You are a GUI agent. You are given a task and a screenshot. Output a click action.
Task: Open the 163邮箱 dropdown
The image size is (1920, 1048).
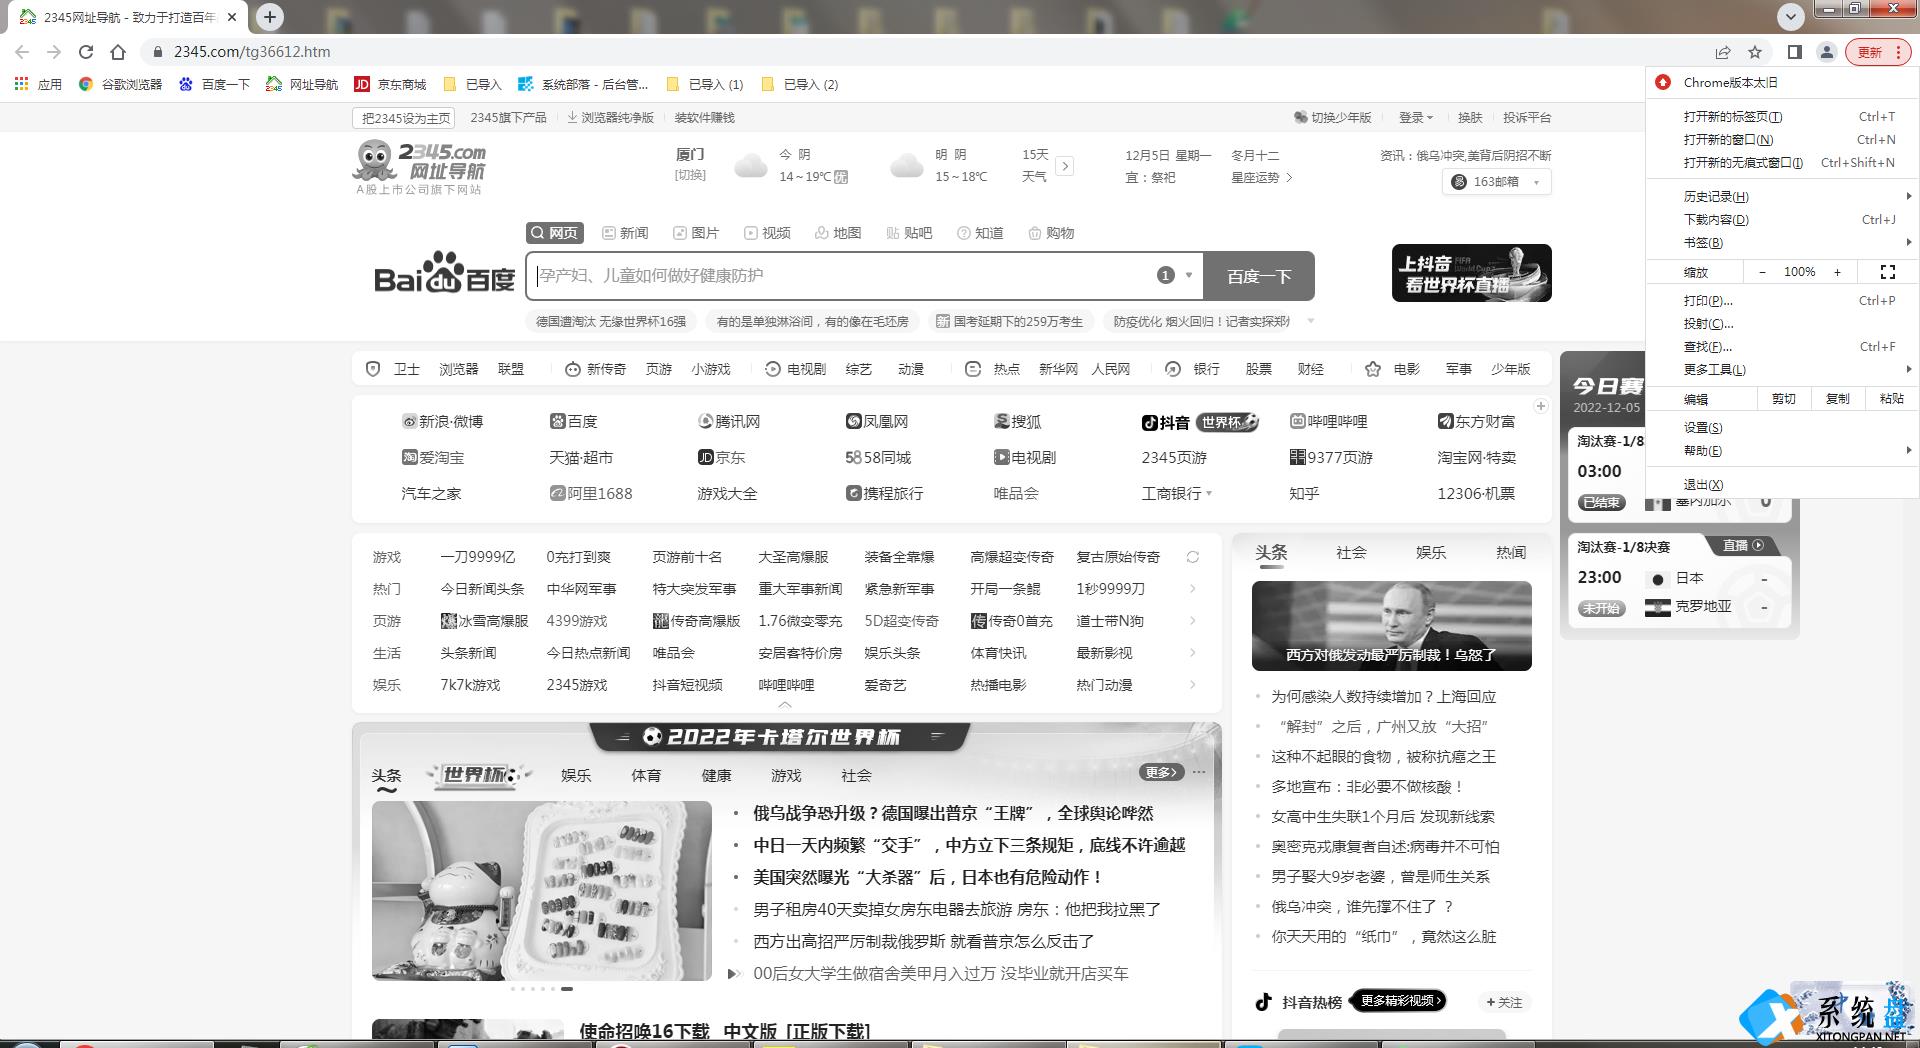click(x=1496, y=181)
